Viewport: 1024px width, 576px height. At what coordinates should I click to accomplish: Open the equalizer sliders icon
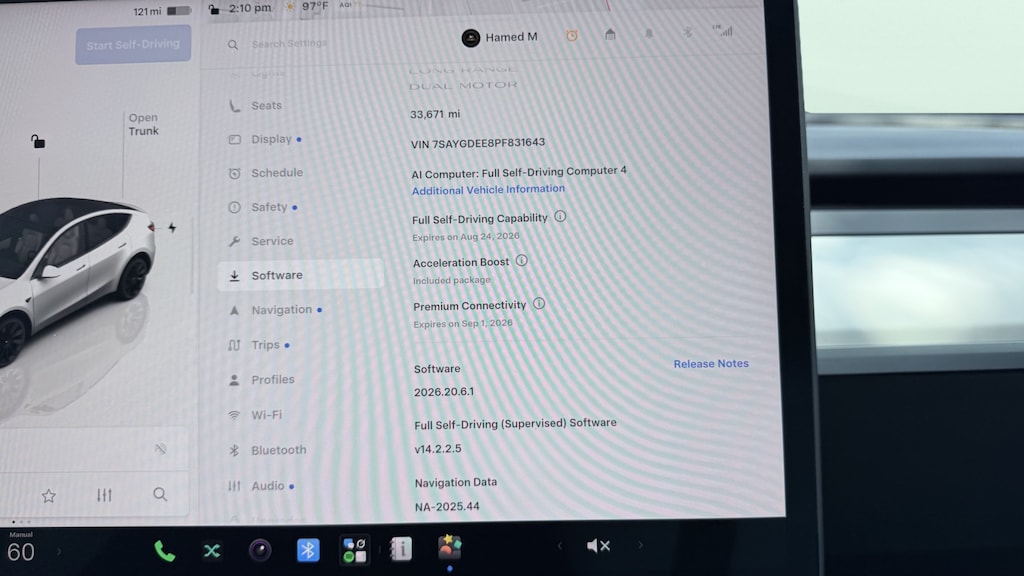click(x=104, y=495)
